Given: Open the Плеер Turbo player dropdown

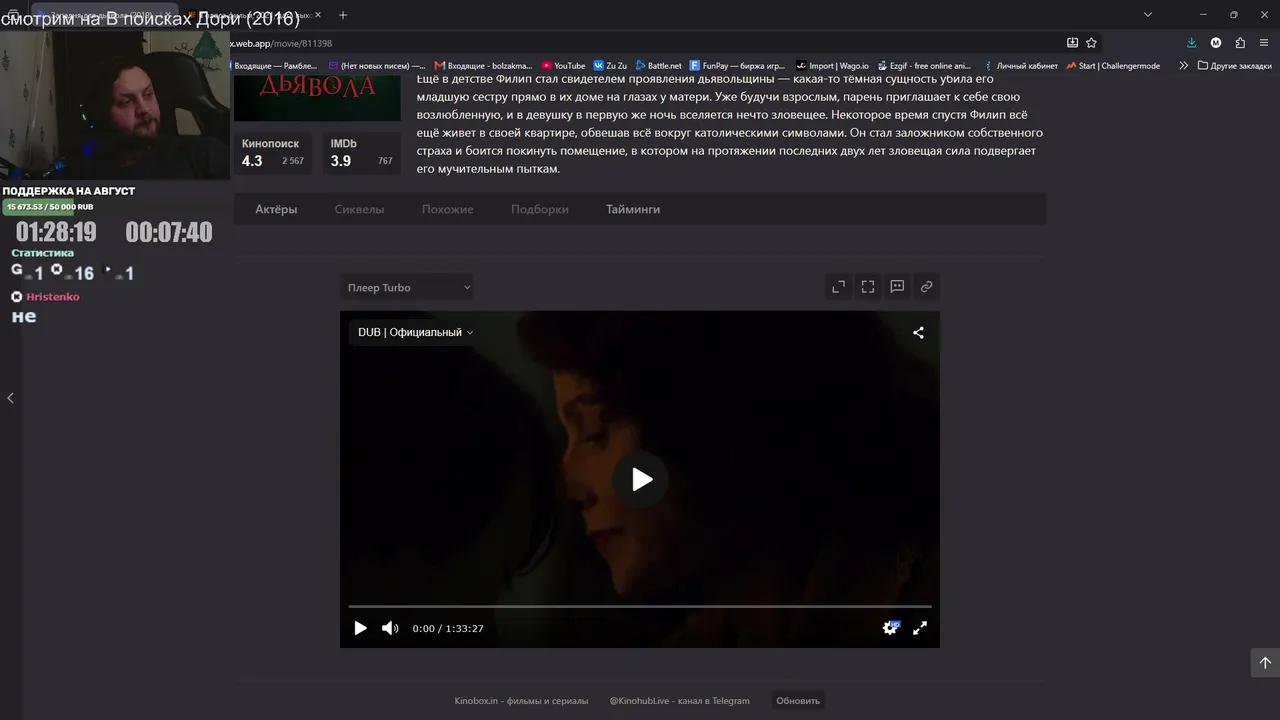Looking at the screenshot, I should click(407, 288).
